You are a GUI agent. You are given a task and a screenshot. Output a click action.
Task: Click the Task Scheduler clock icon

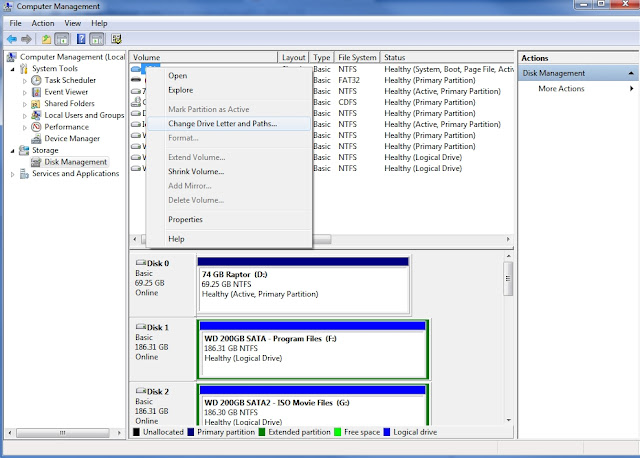tap(37, 80)
